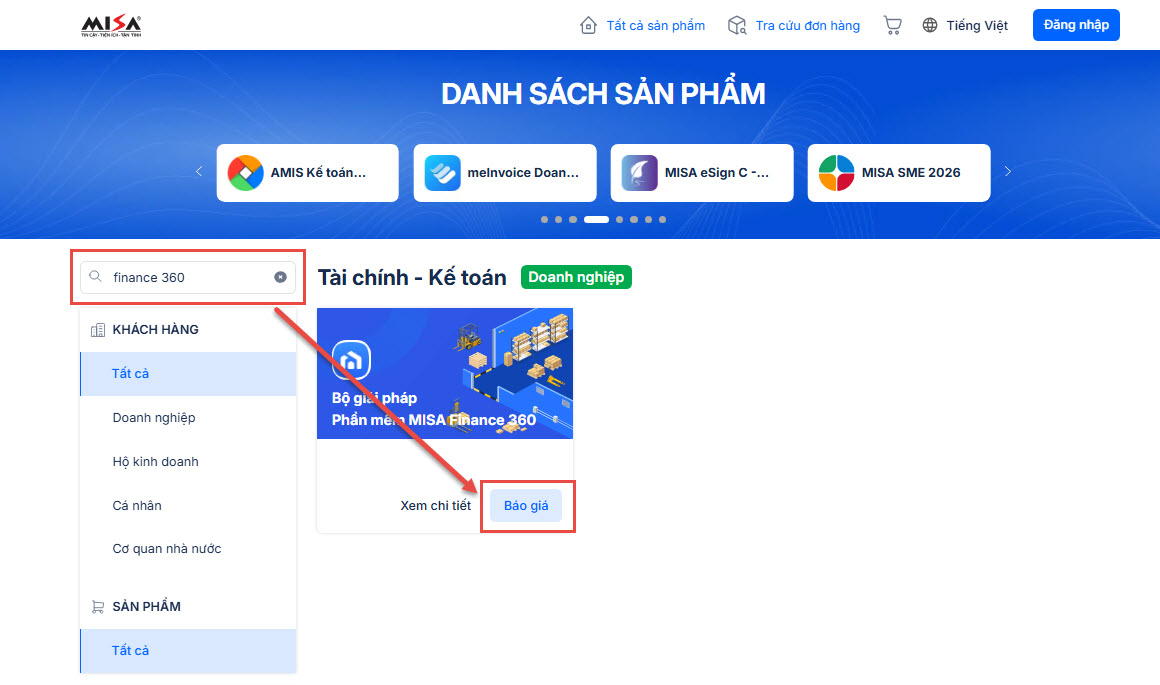Click the AMIS Kế toán colorful logo icon
1160x685 pixels.
point(246,173)
